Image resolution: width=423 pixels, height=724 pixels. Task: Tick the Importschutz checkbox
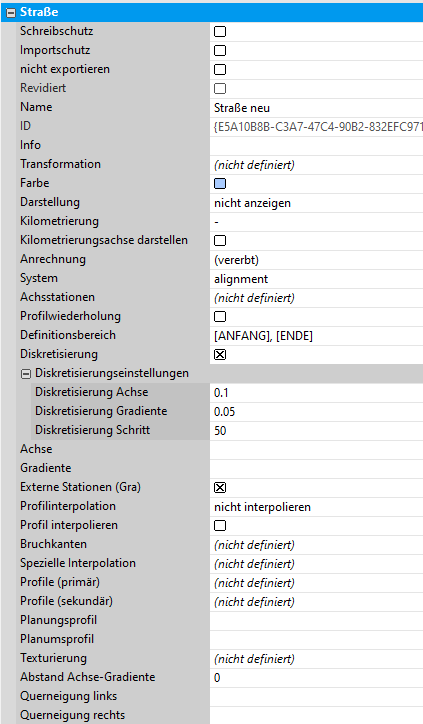click(x=220, y=50)
